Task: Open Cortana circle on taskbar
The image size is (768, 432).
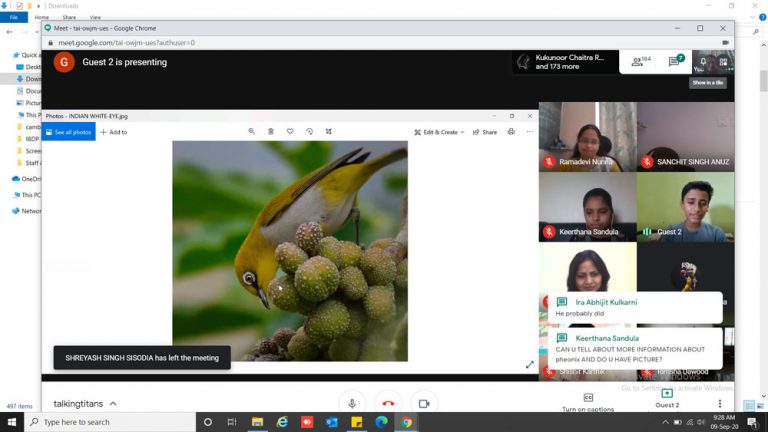Action: tap(208, 422)
